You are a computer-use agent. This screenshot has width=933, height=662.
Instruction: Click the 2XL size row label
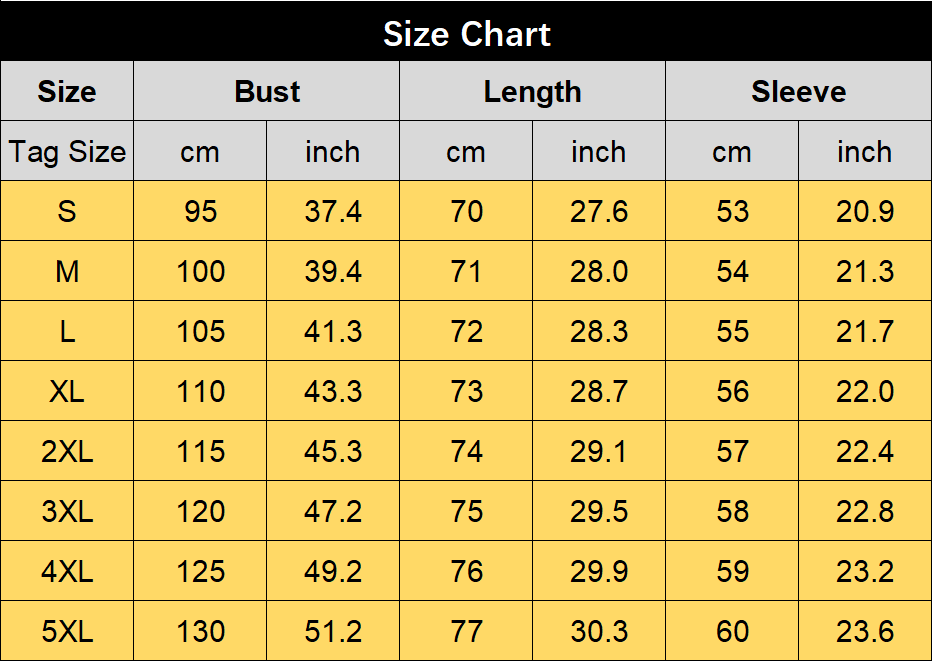[67, 451]
